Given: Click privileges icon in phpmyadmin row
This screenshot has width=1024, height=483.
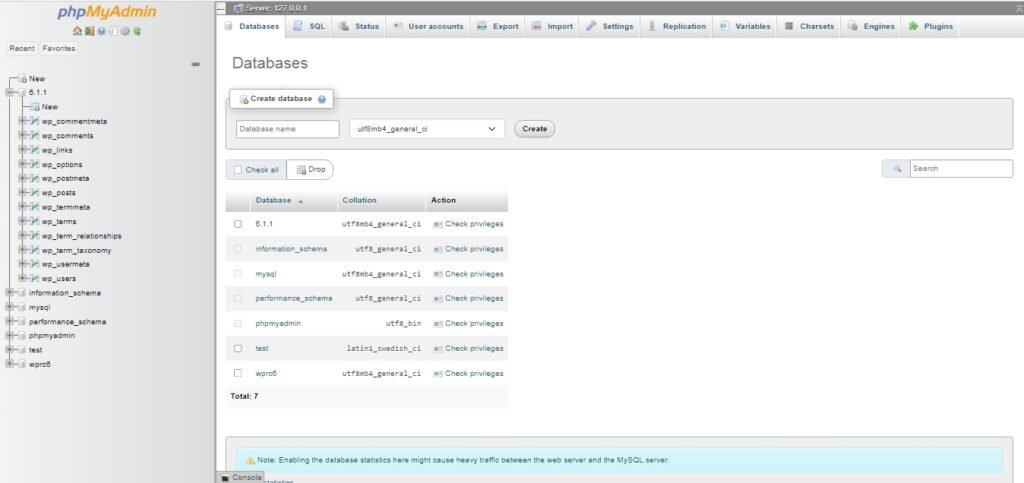Looking at the screenshot, I should (x=438, y=324).
